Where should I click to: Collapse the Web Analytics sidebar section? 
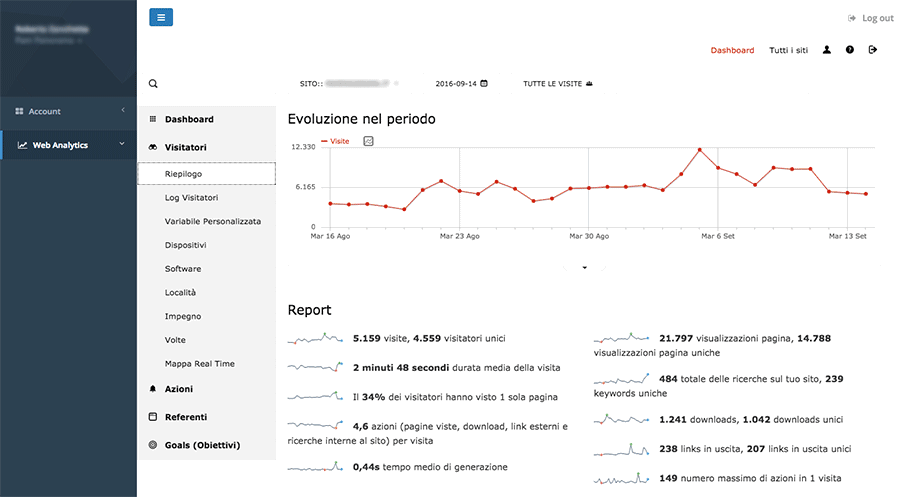68,145
